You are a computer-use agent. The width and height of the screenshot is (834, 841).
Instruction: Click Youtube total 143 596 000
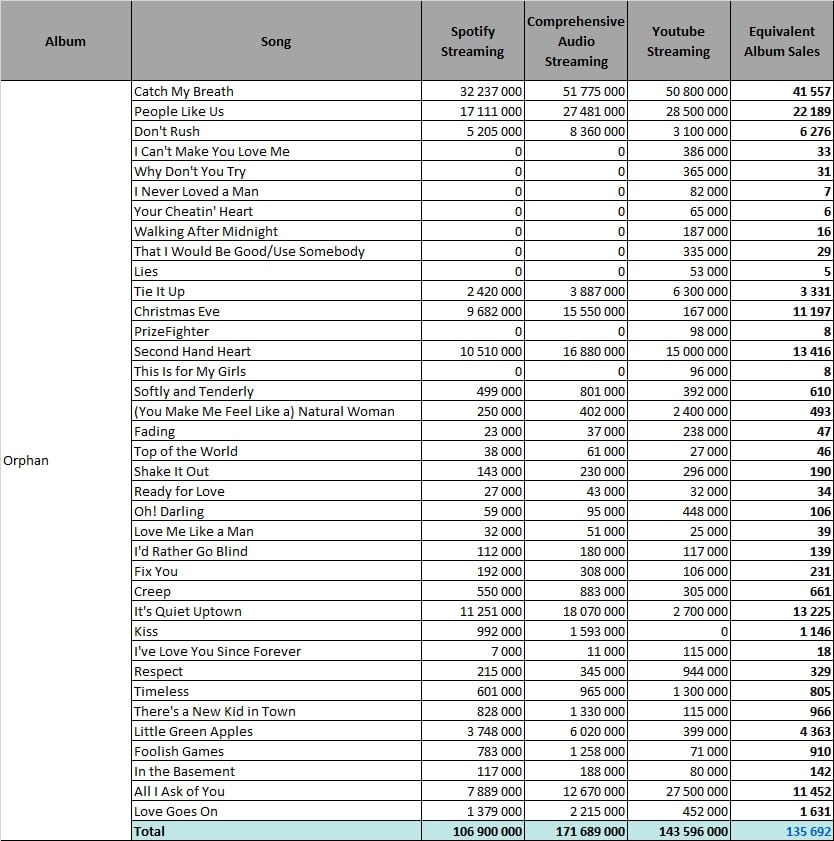click(678, 831)
